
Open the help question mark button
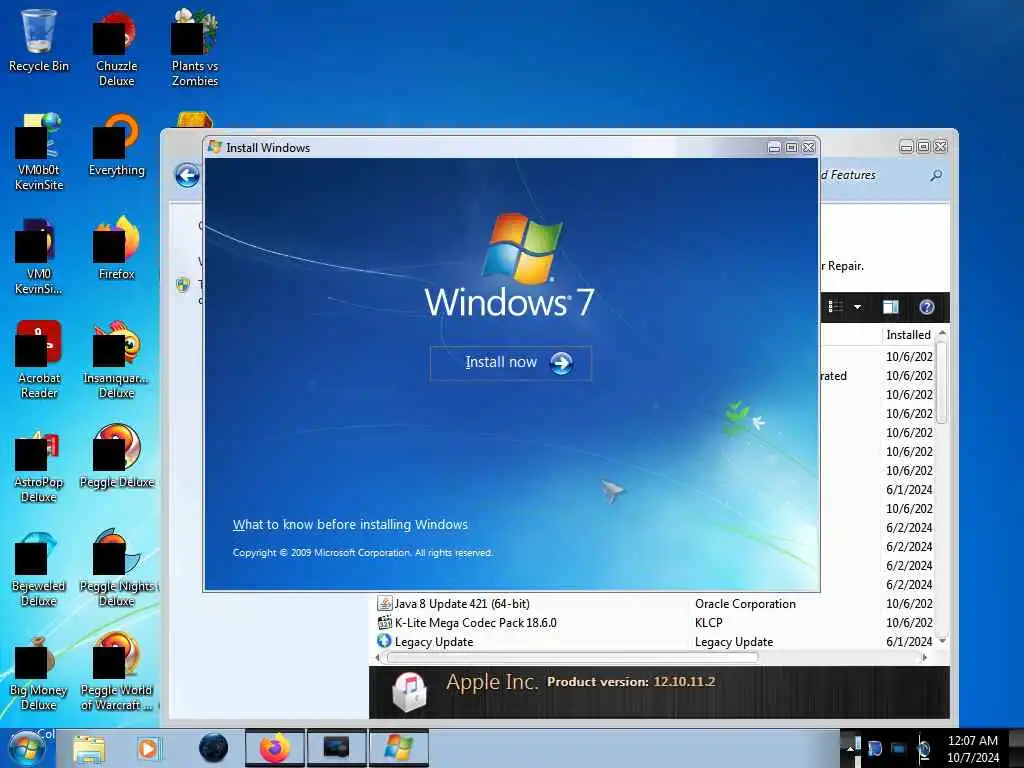click(927, 307)
